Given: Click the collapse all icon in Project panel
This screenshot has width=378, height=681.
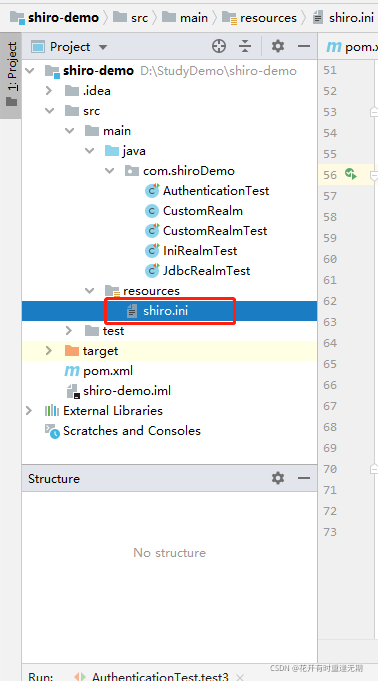Looking at the screenshot, I should 245,46.
